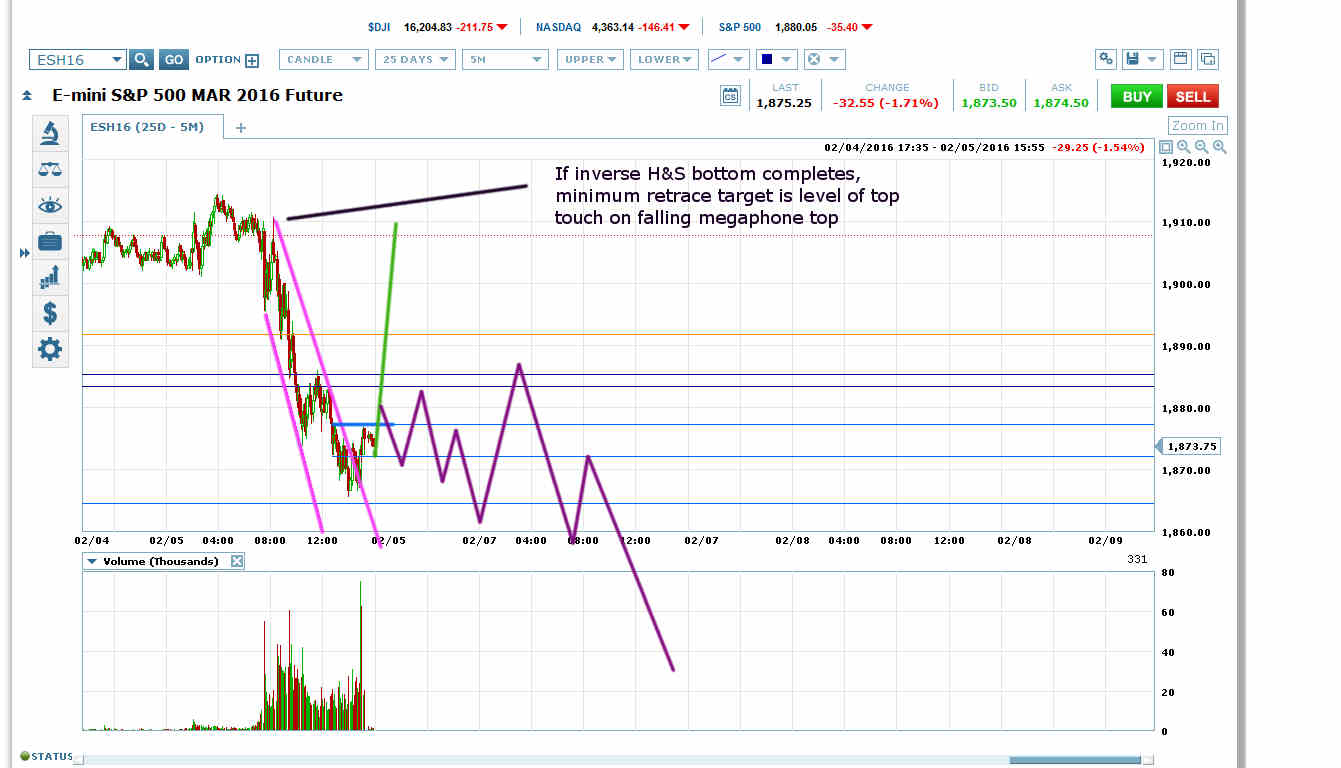This screenshot has width=1341, height=768.
Task: Click the symbol search magnifier icon
Action: coord(141,60)
